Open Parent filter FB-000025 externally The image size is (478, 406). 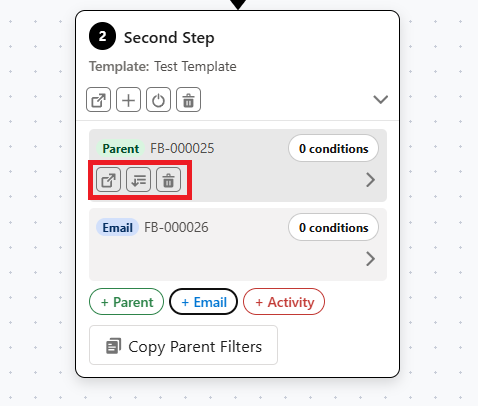coord(108,180)
